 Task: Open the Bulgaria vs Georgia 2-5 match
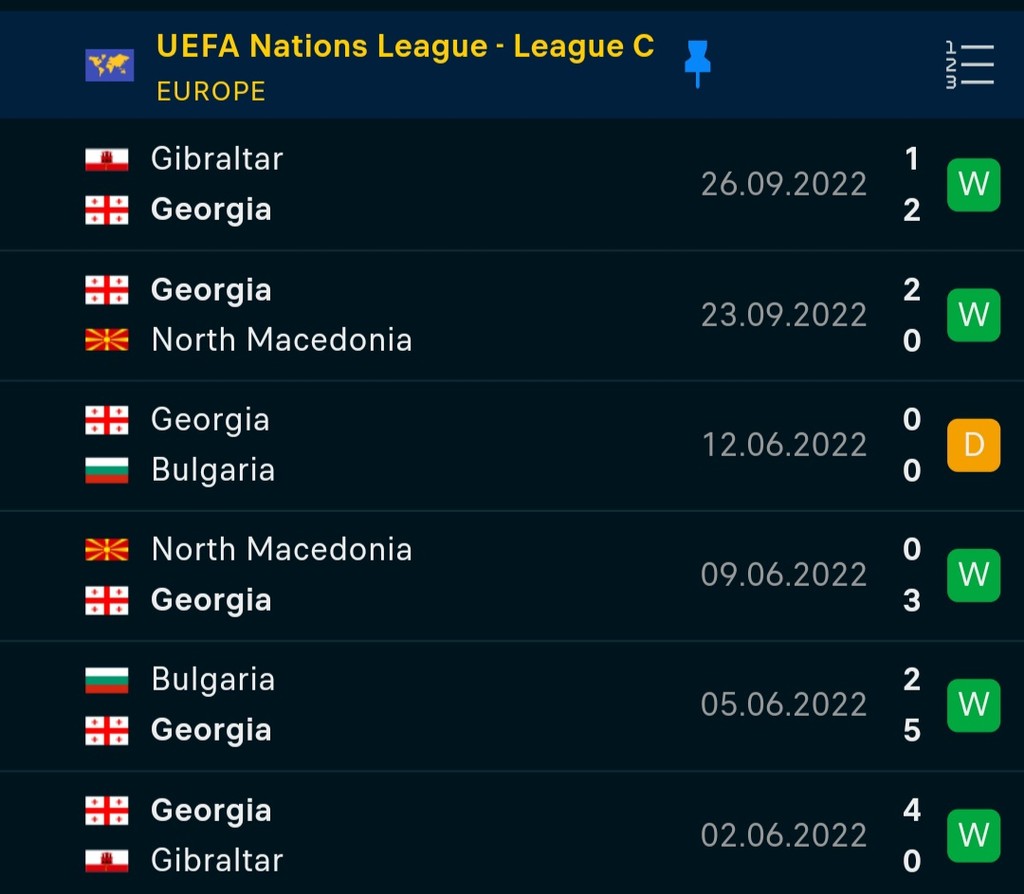[512, 706]
